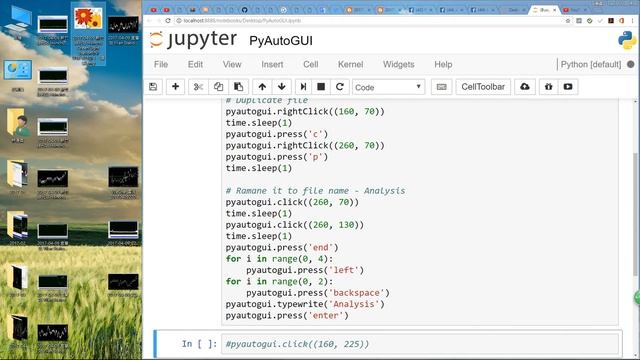Open the command palette keyboard icon
Screen dimensions: 640x360
tap(442, 87)
